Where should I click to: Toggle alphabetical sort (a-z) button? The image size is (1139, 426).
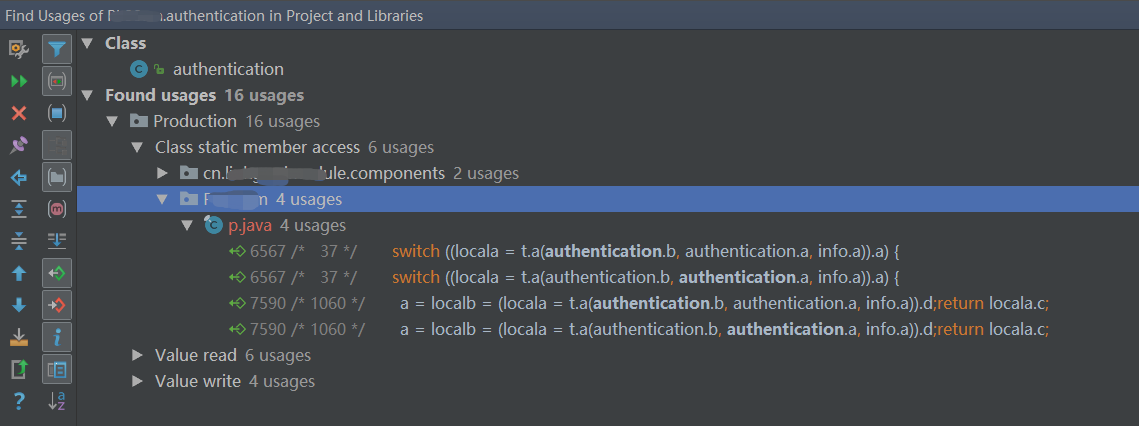(57, 401)
